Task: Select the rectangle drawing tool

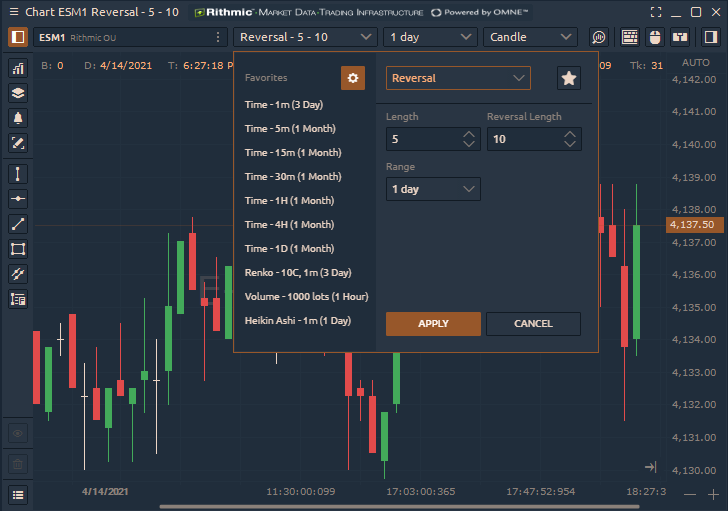Action: click(x=18, y=249)
